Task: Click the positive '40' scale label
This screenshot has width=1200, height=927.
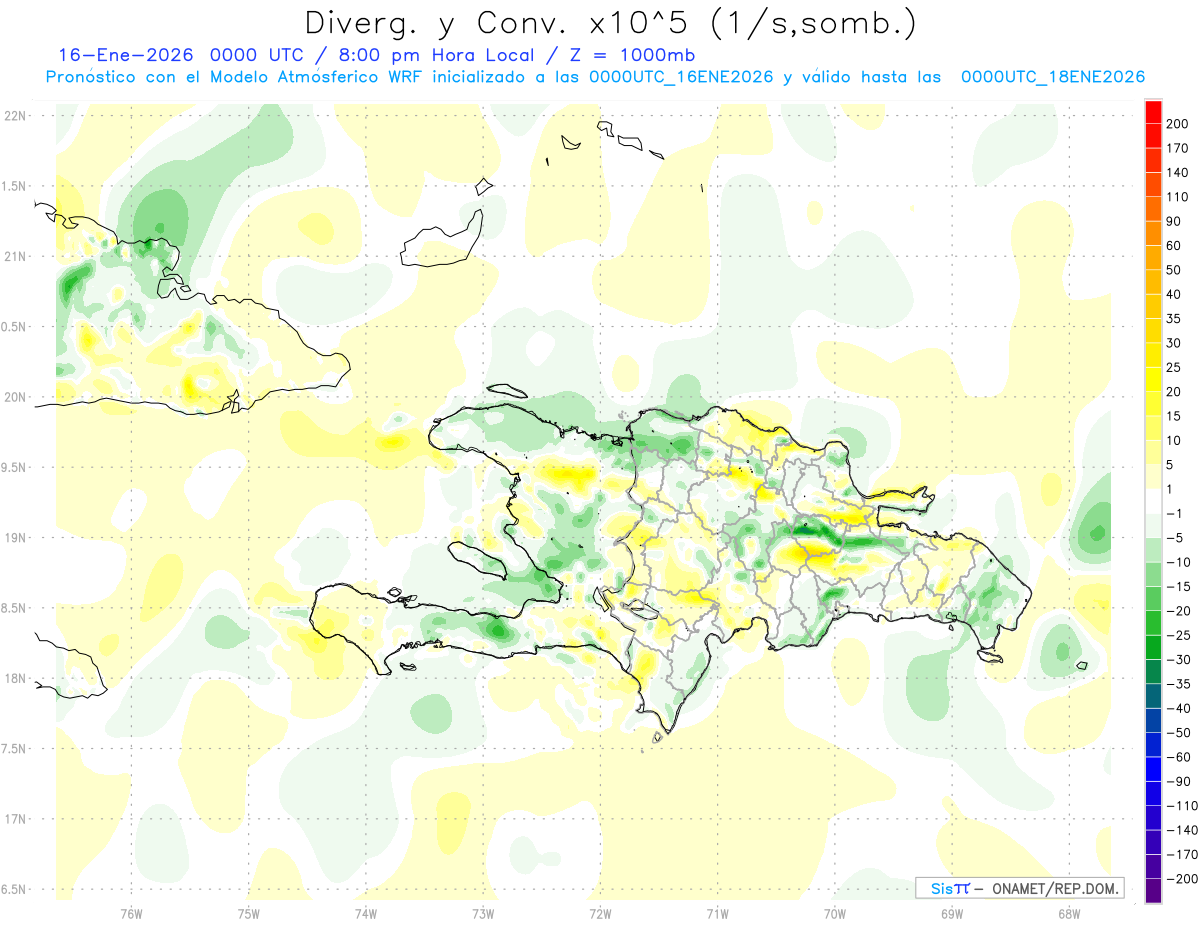Action: coord(1175,294)
